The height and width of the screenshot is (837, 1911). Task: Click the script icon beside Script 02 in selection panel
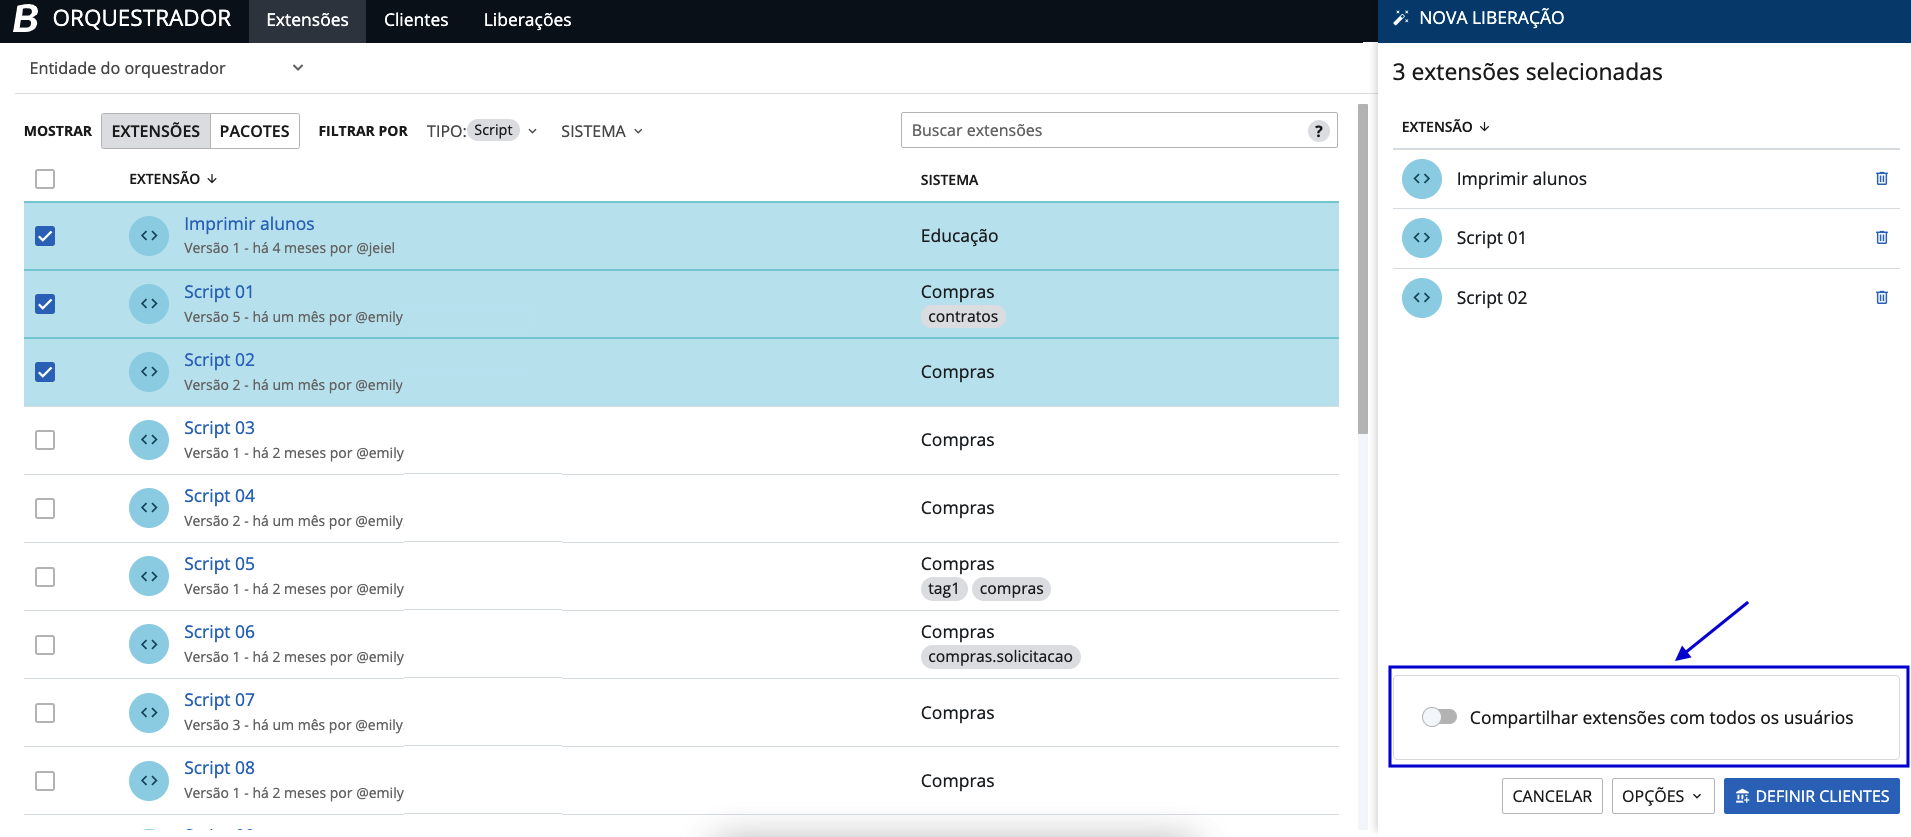1422,298
